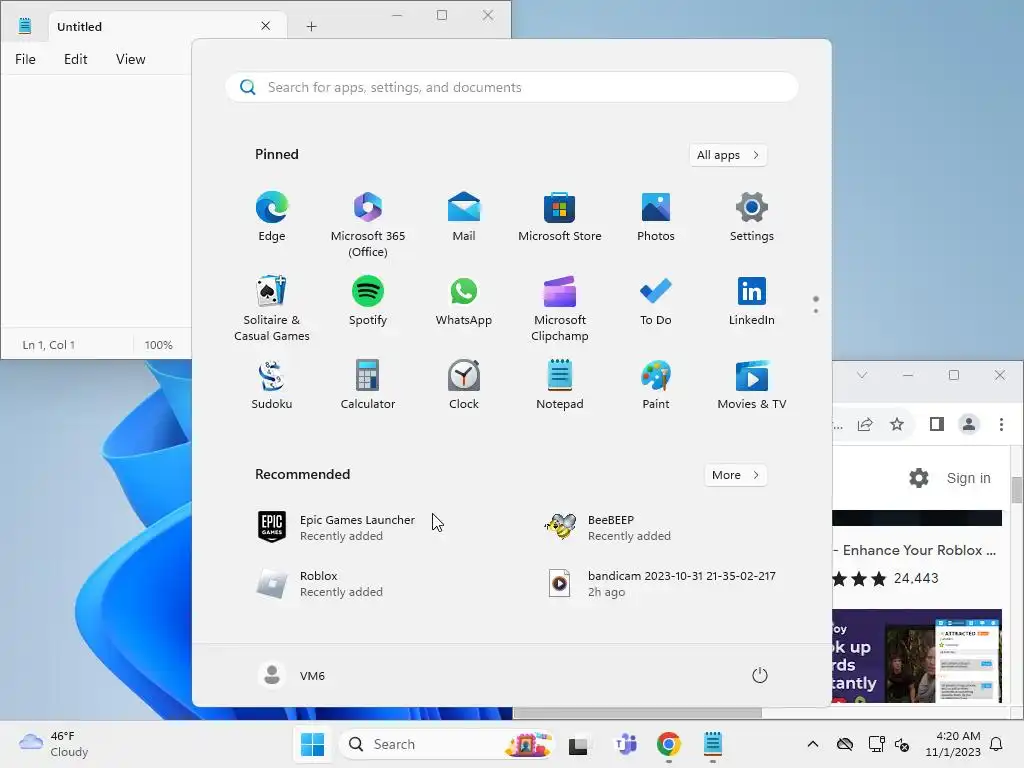This screenshot has height=768, width=1024.
Task: Launch Roblox from Recommended
Action: [x=320, y=583]
